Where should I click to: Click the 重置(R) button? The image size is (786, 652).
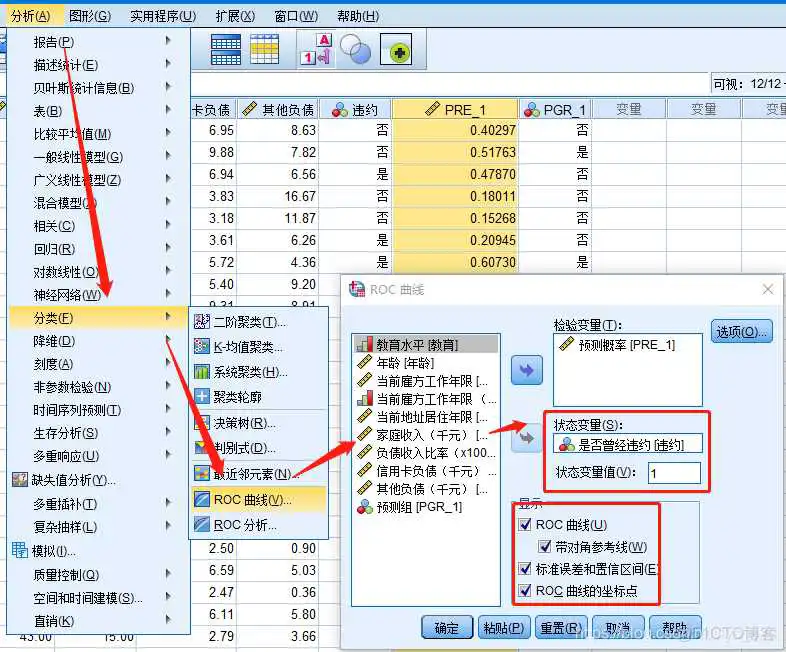pos(561,627)
